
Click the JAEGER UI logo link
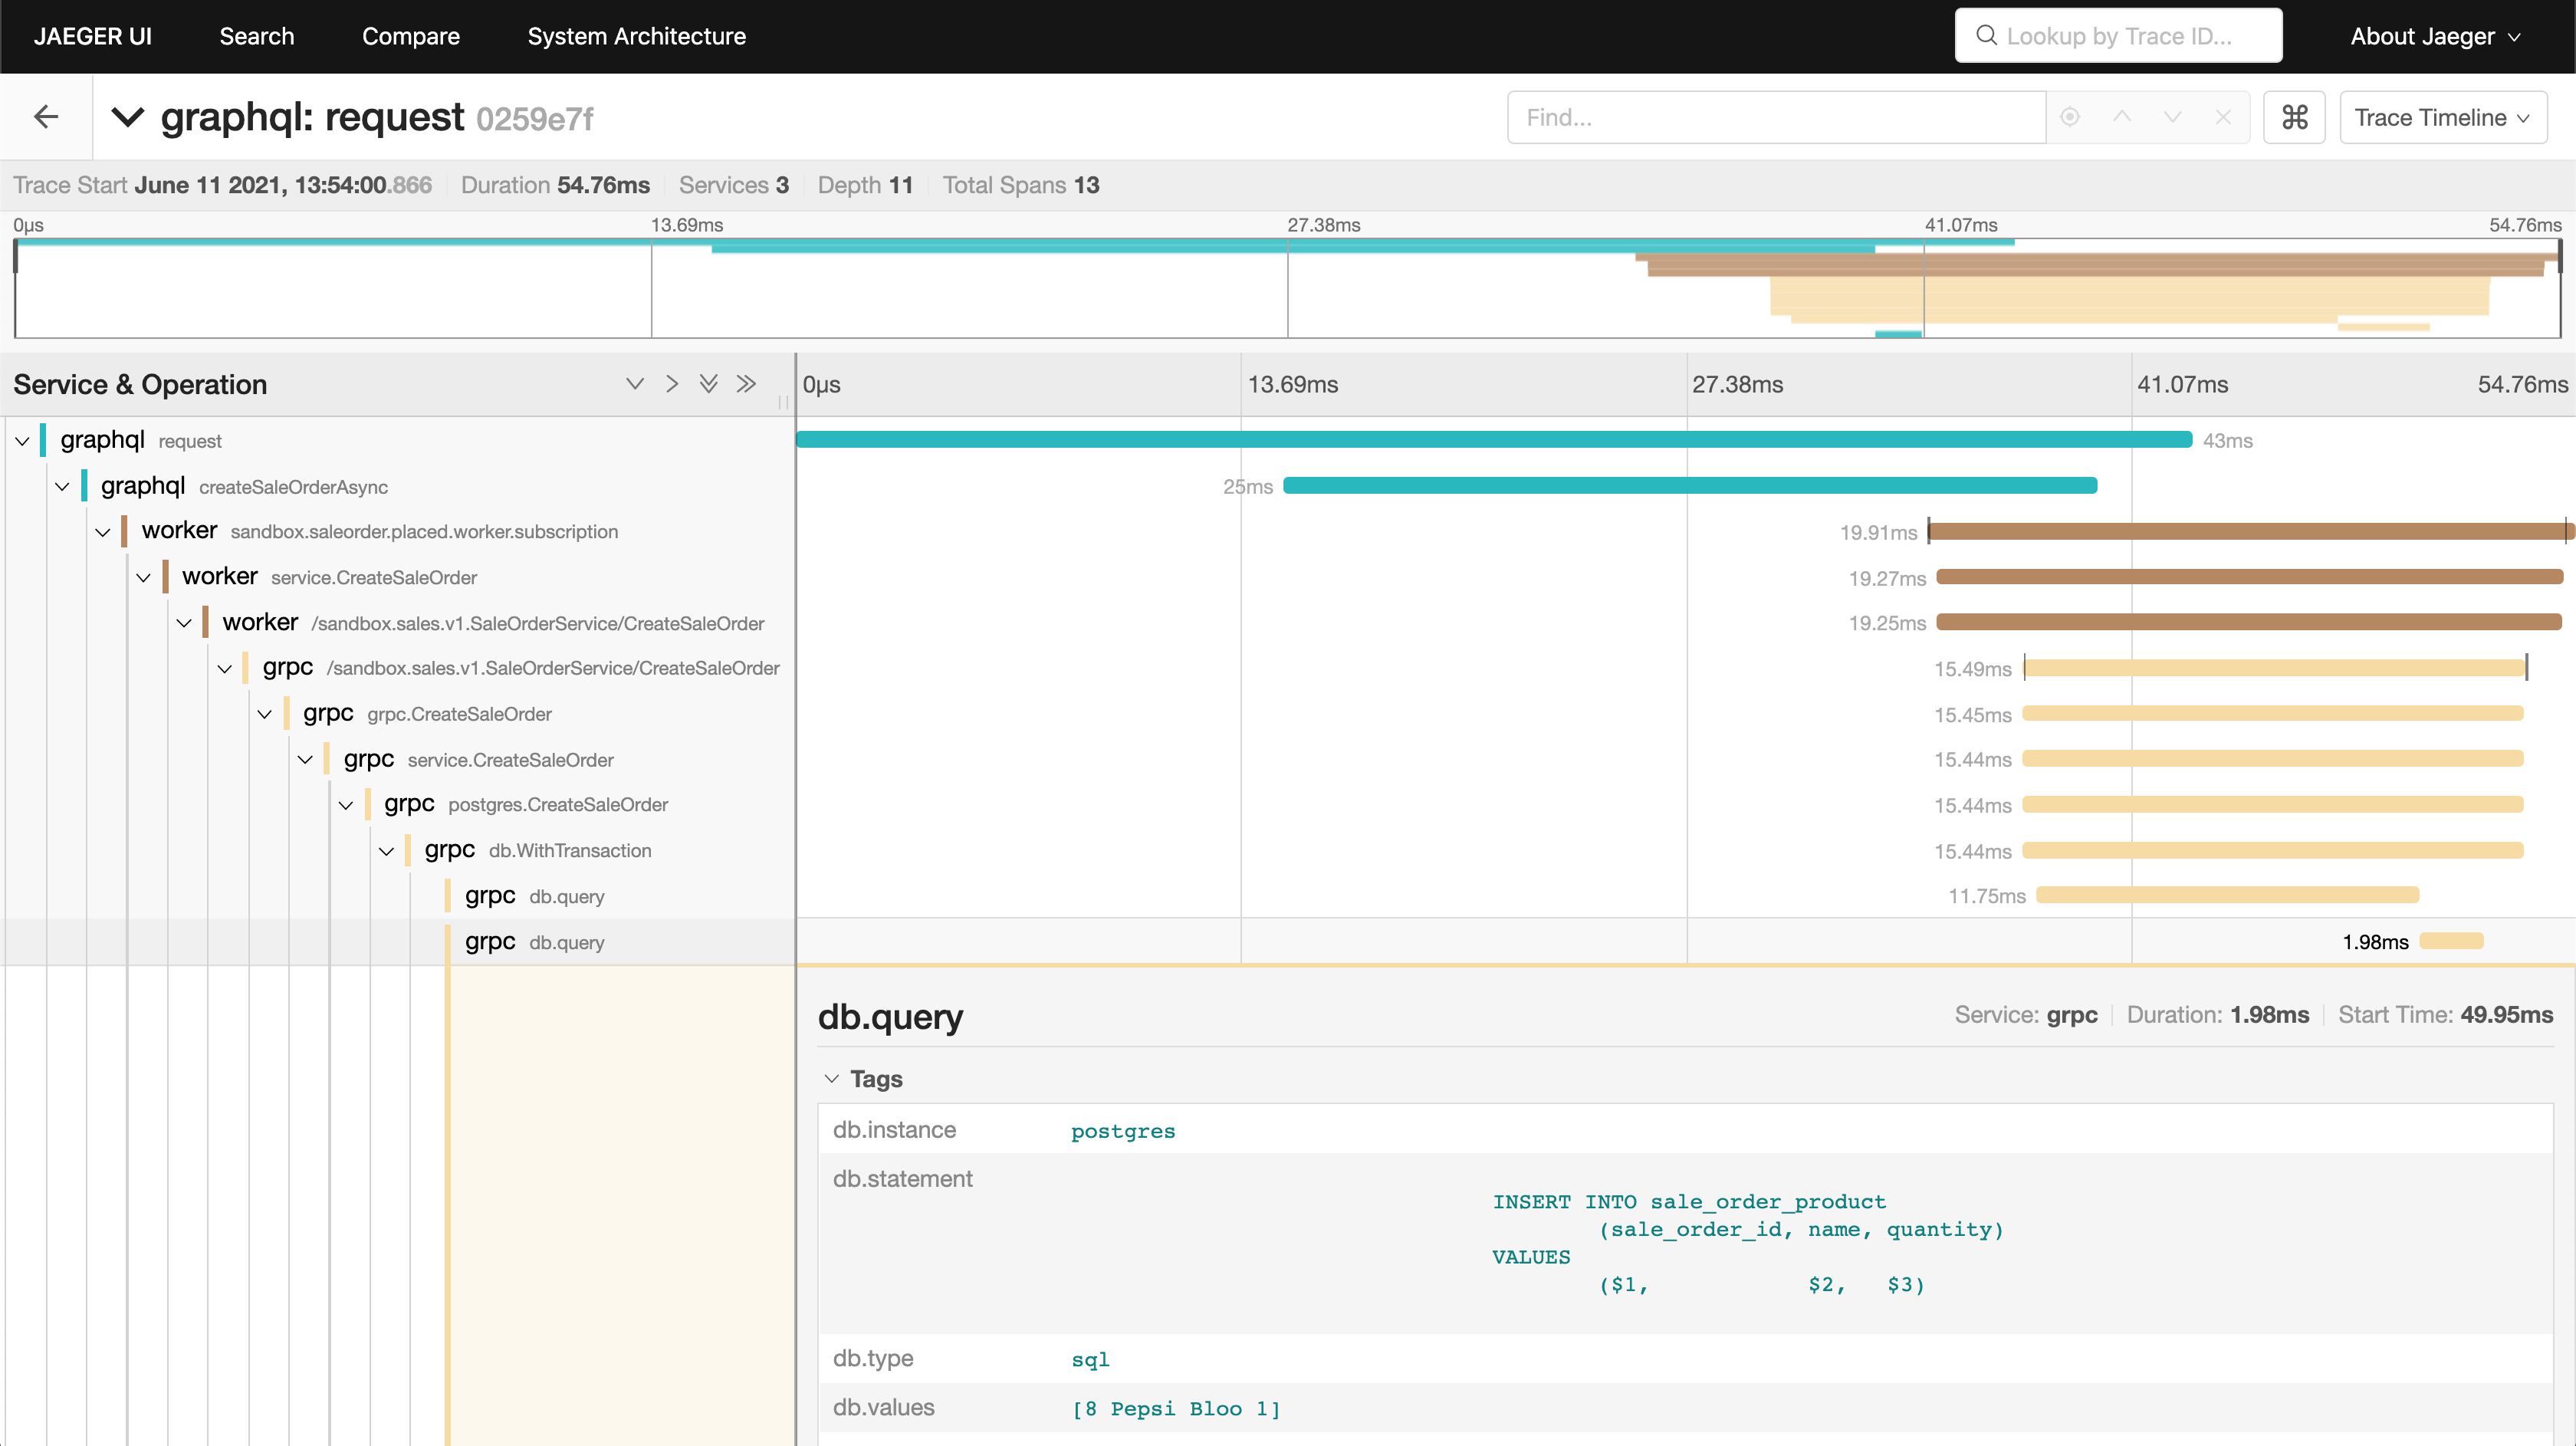pos(93,36)
